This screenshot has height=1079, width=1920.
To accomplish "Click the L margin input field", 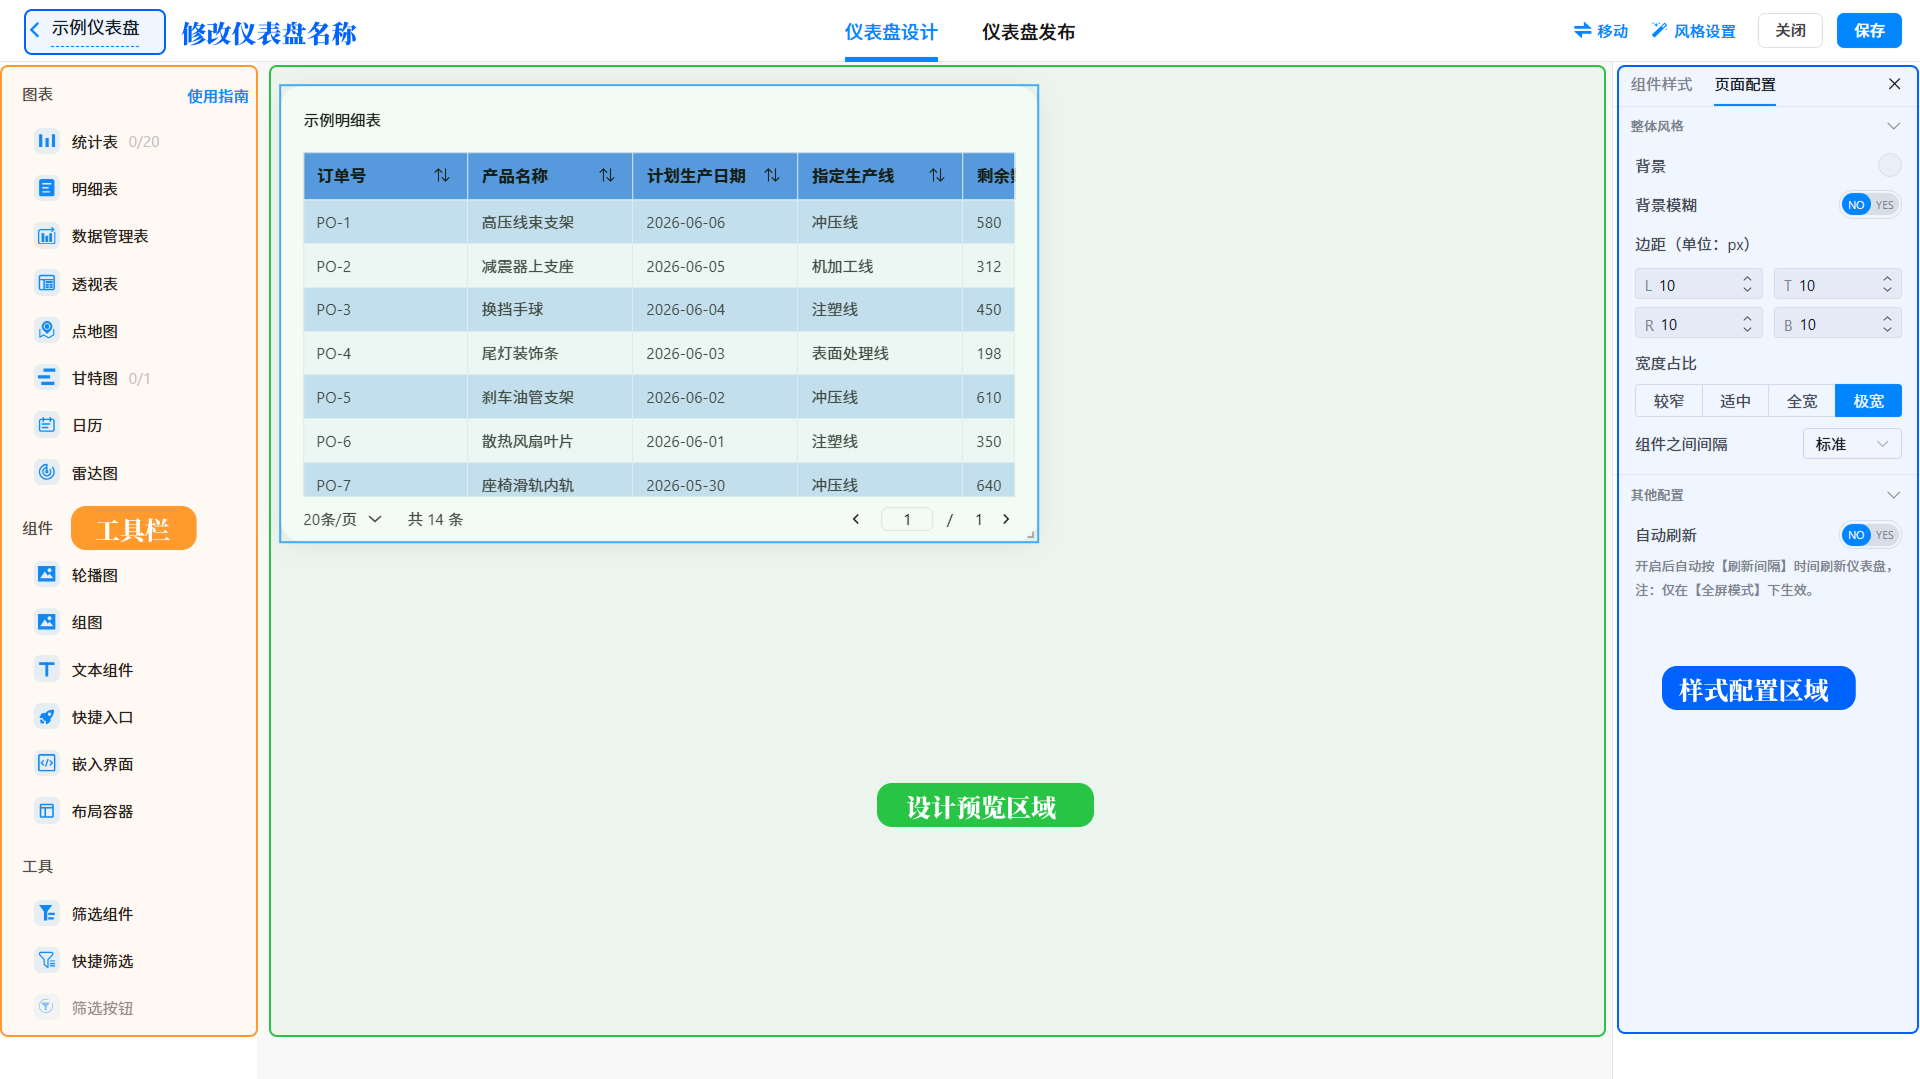I will [1698, 285].
